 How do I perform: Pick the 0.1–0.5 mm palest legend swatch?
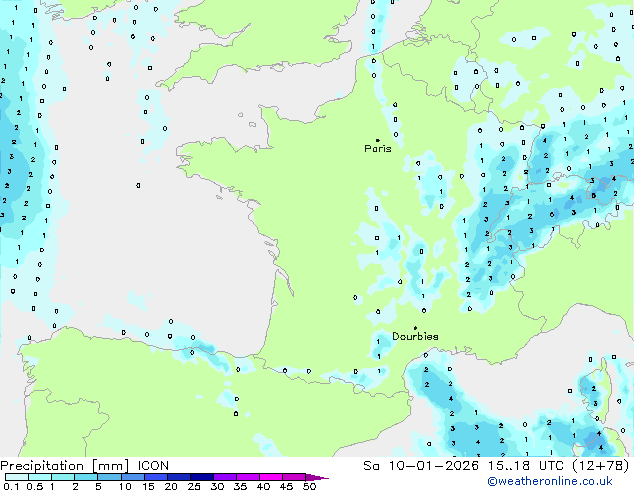(x=17, y=477)
